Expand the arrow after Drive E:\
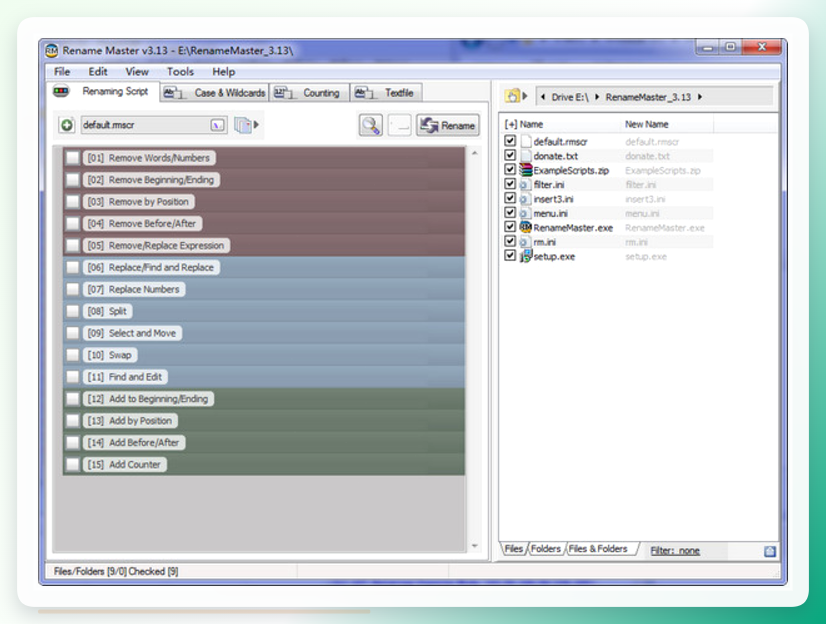 coord(597,97)
